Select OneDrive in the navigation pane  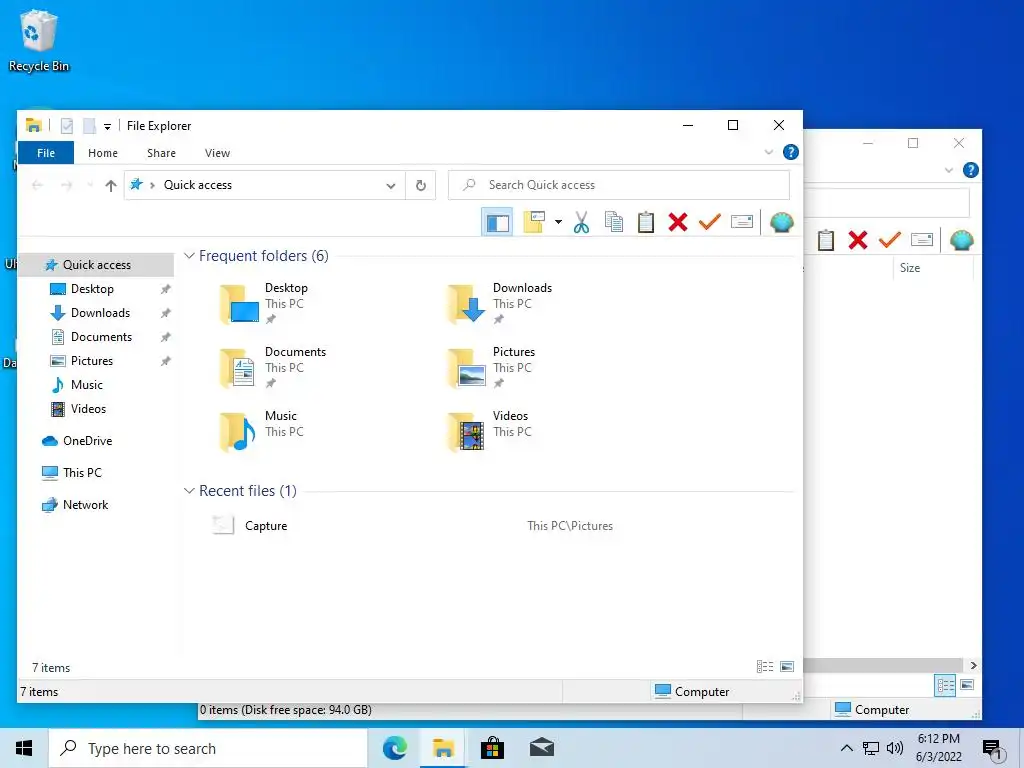[88, 441]
